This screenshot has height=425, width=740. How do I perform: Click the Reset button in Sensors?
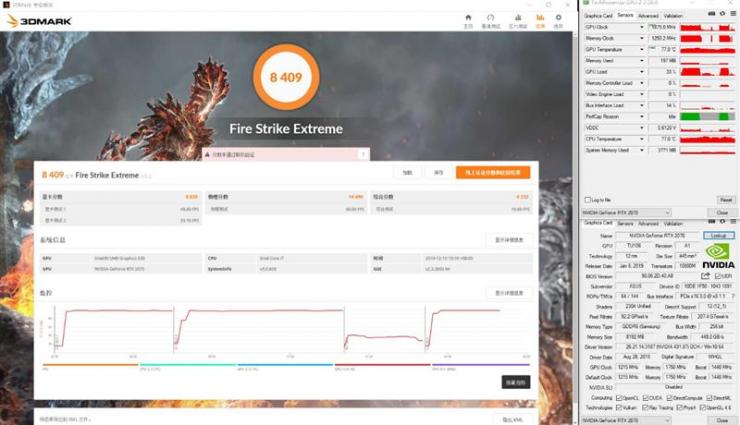pos(726,200)
